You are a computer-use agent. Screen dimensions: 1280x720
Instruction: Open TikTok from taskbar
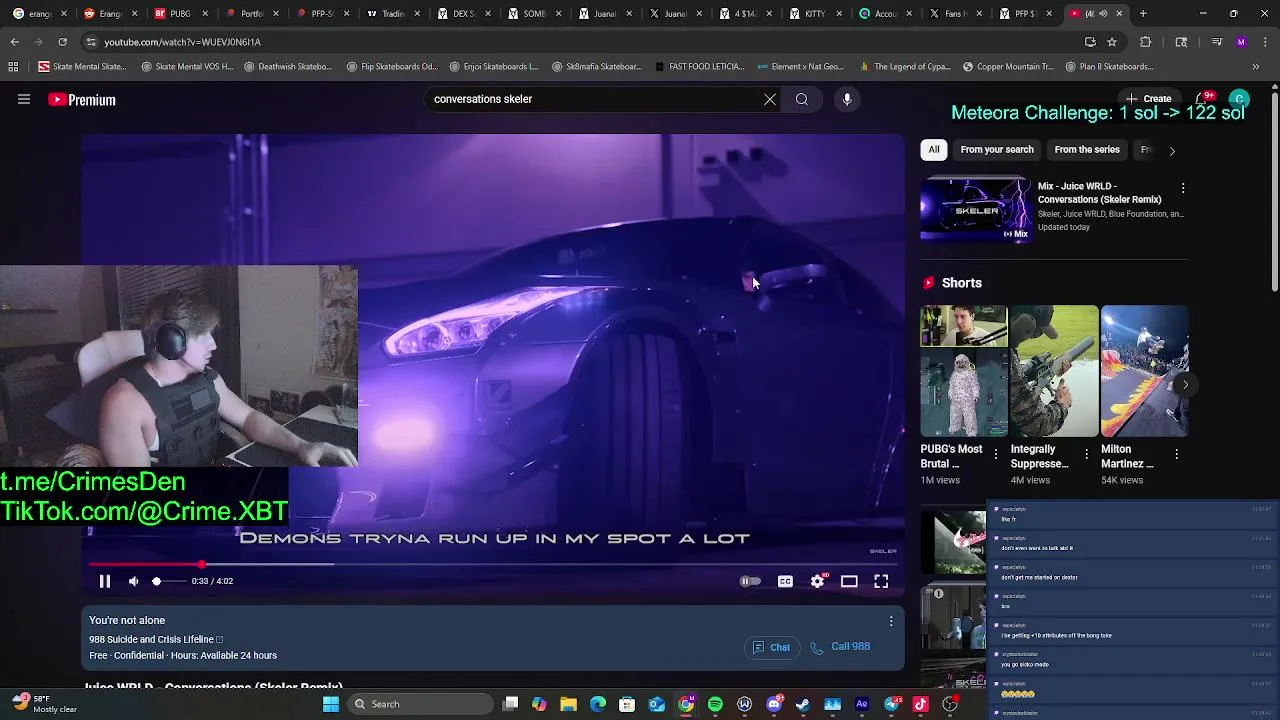[921, 704]
